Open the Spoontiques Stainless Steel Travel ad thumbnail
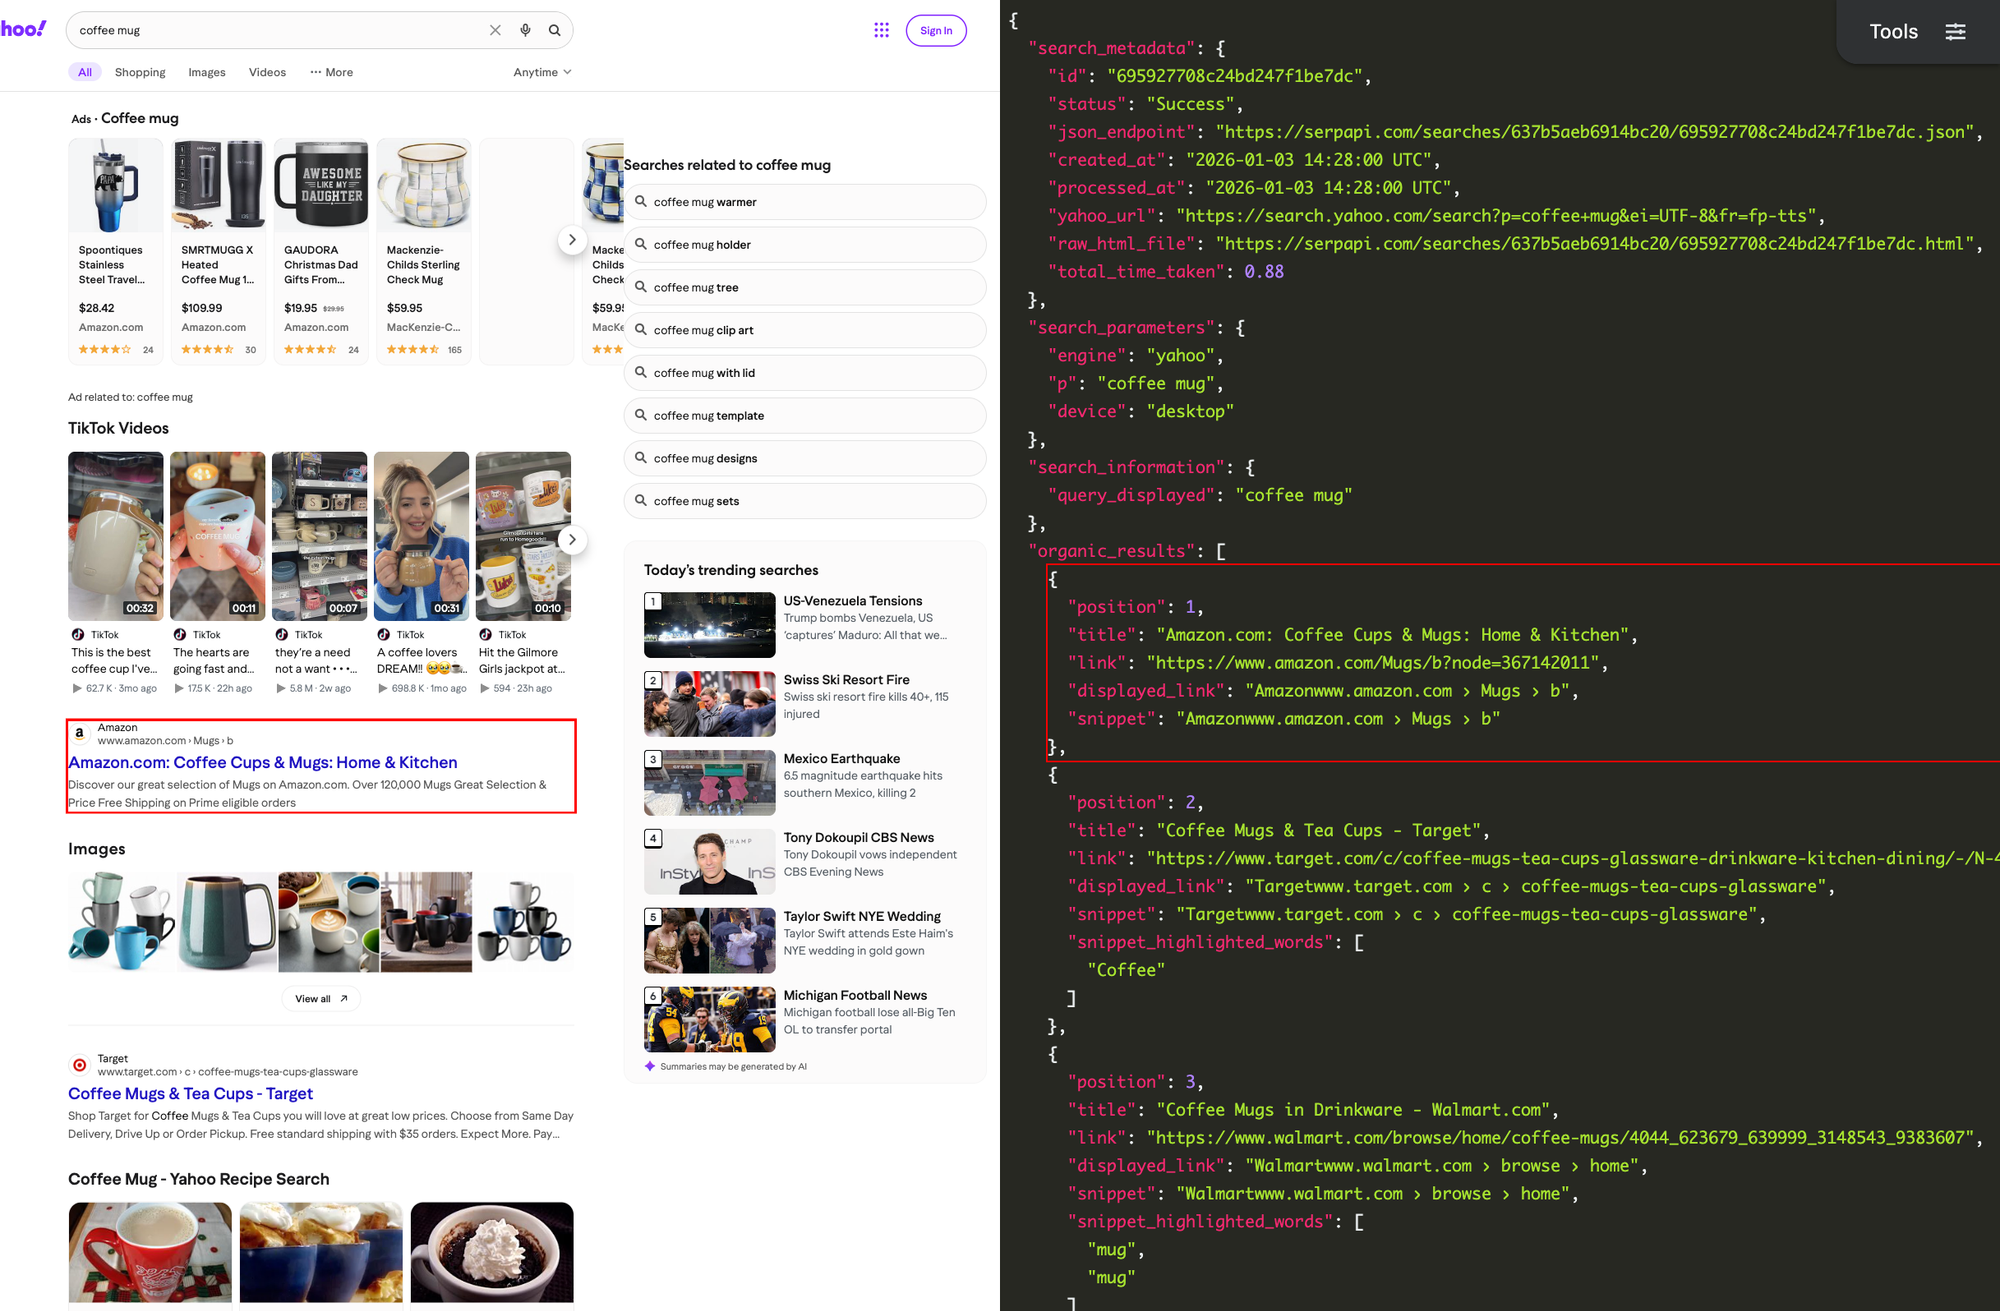This screenshot has width=2000, height=1311. pos(116,186)
